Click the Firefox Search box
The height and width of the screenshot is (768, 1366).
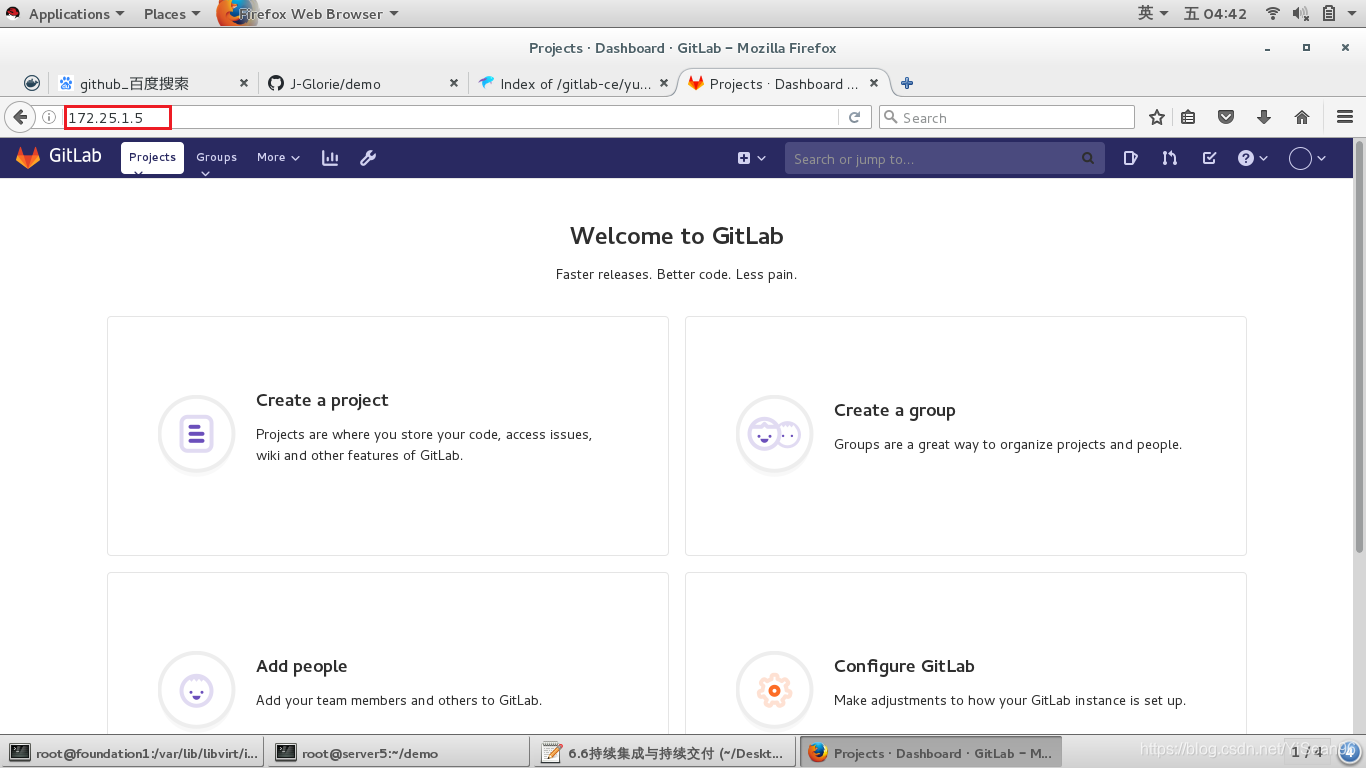[1006, 118]
